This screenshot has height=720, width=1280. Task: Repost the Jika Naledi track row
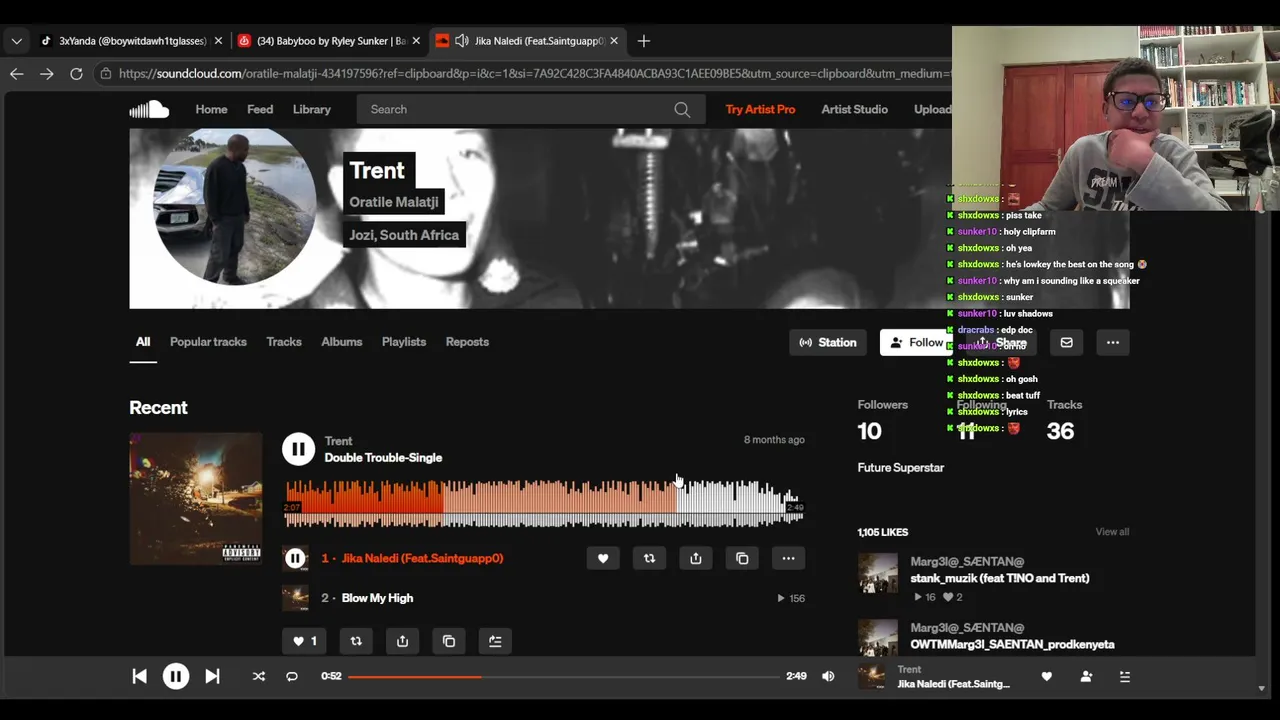point(649,559)
